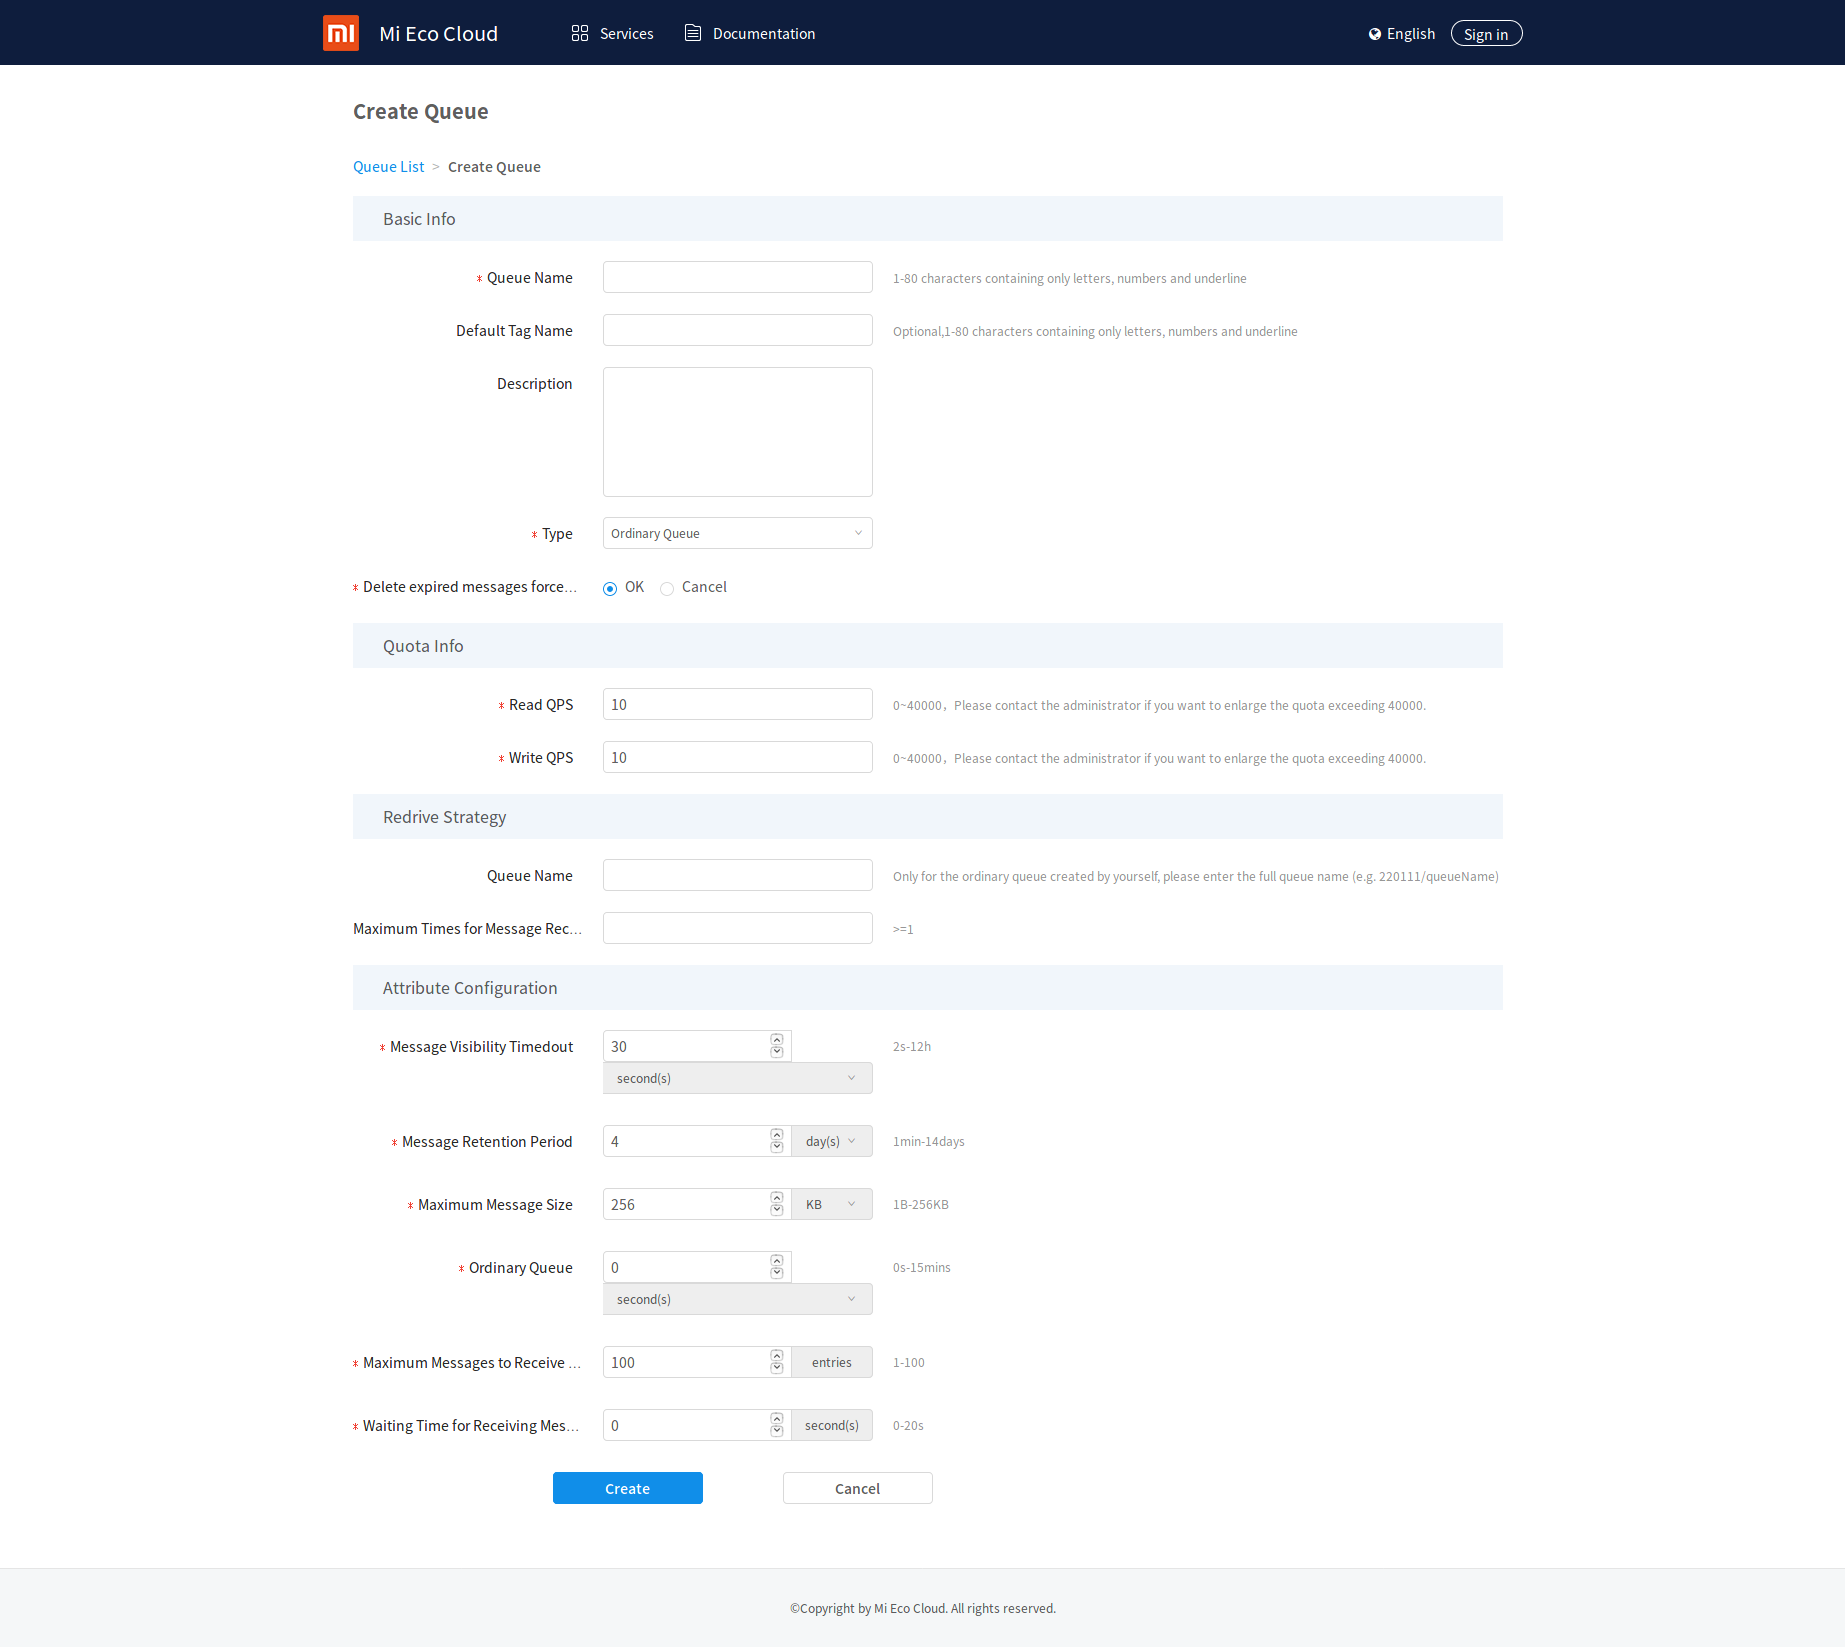
Task: Focus the Redrive Strategy Queue Name field
Action: [738, 875]
